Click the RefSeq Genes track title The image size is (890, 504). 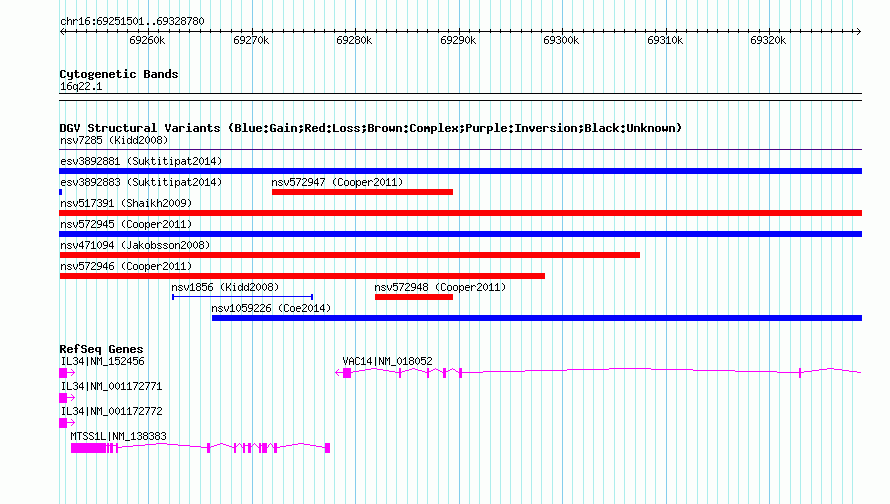[101, 349]
